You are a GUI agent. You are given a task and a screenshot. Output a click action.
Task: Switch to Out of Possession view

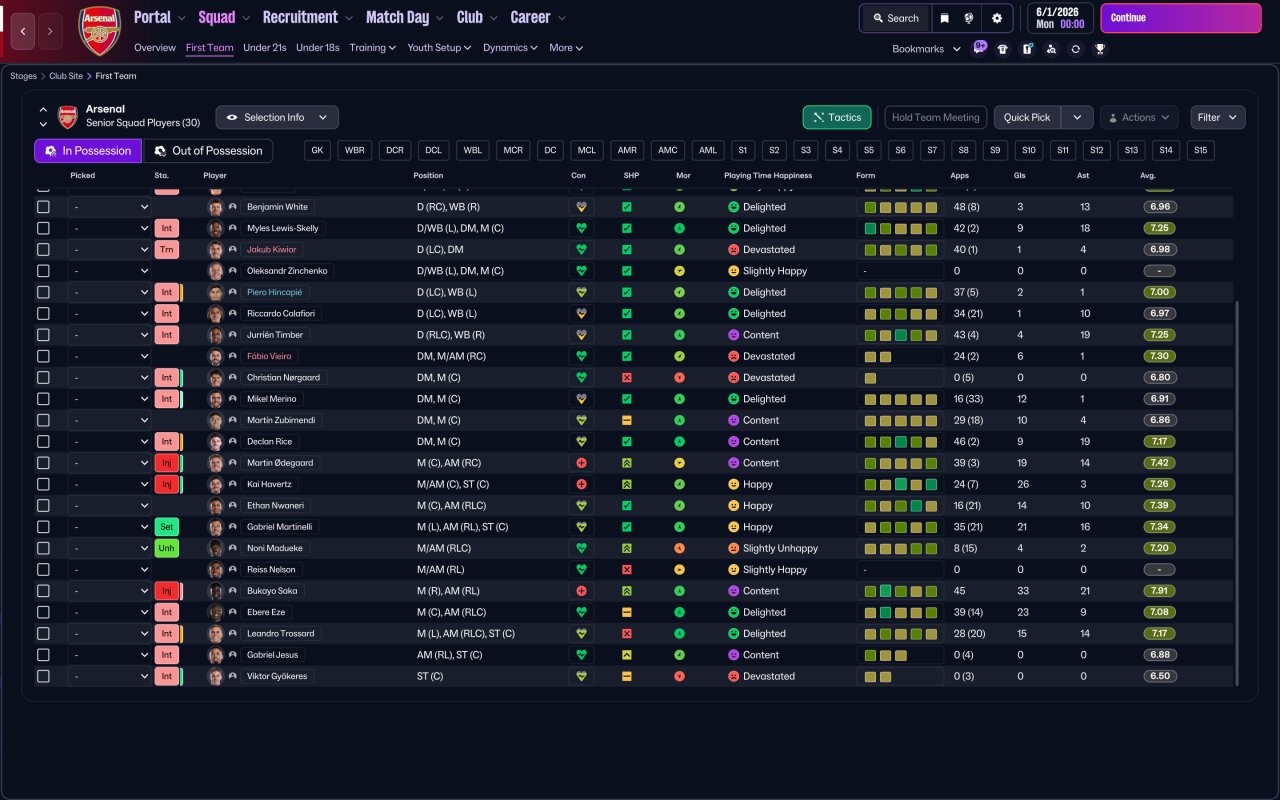click(x=208, y=151)
